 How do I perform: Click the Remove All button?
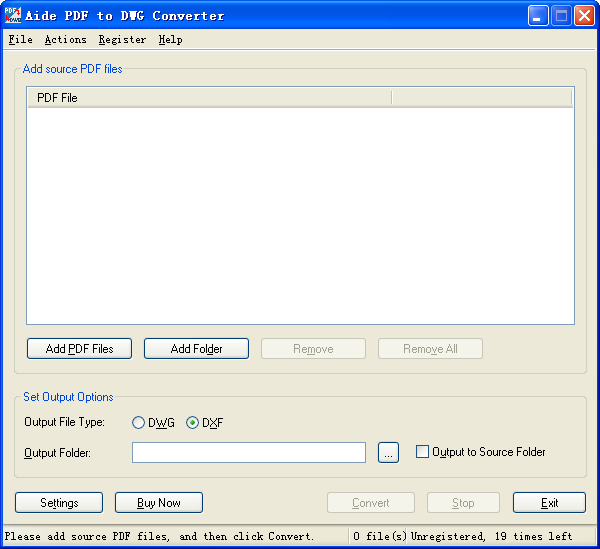(430, 349)
